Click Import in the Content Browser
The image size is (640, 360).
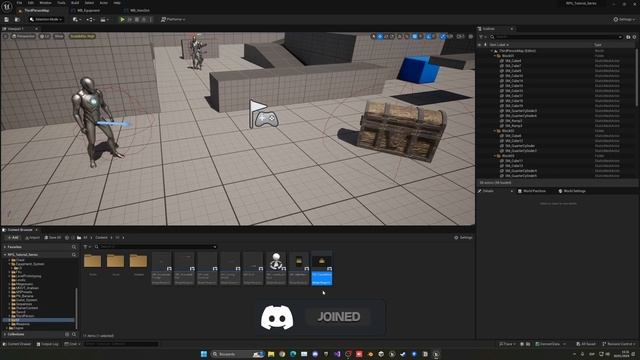tap(32, 238)
